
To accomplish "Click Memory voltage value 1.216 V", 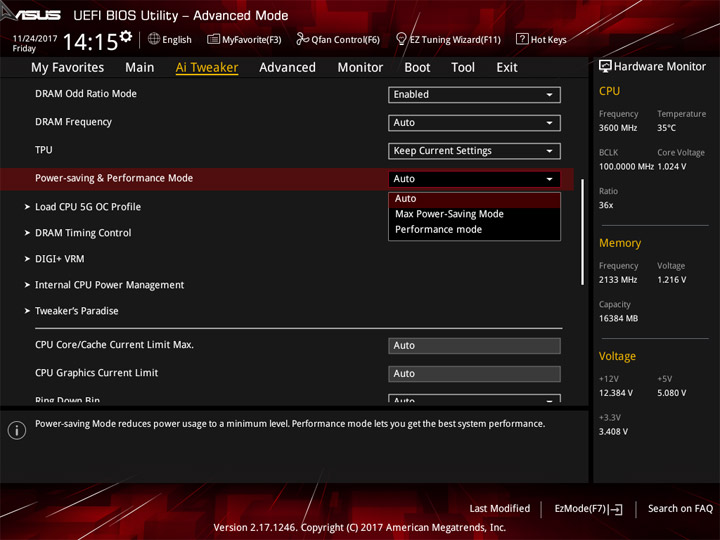I will (x=672, y=280).
